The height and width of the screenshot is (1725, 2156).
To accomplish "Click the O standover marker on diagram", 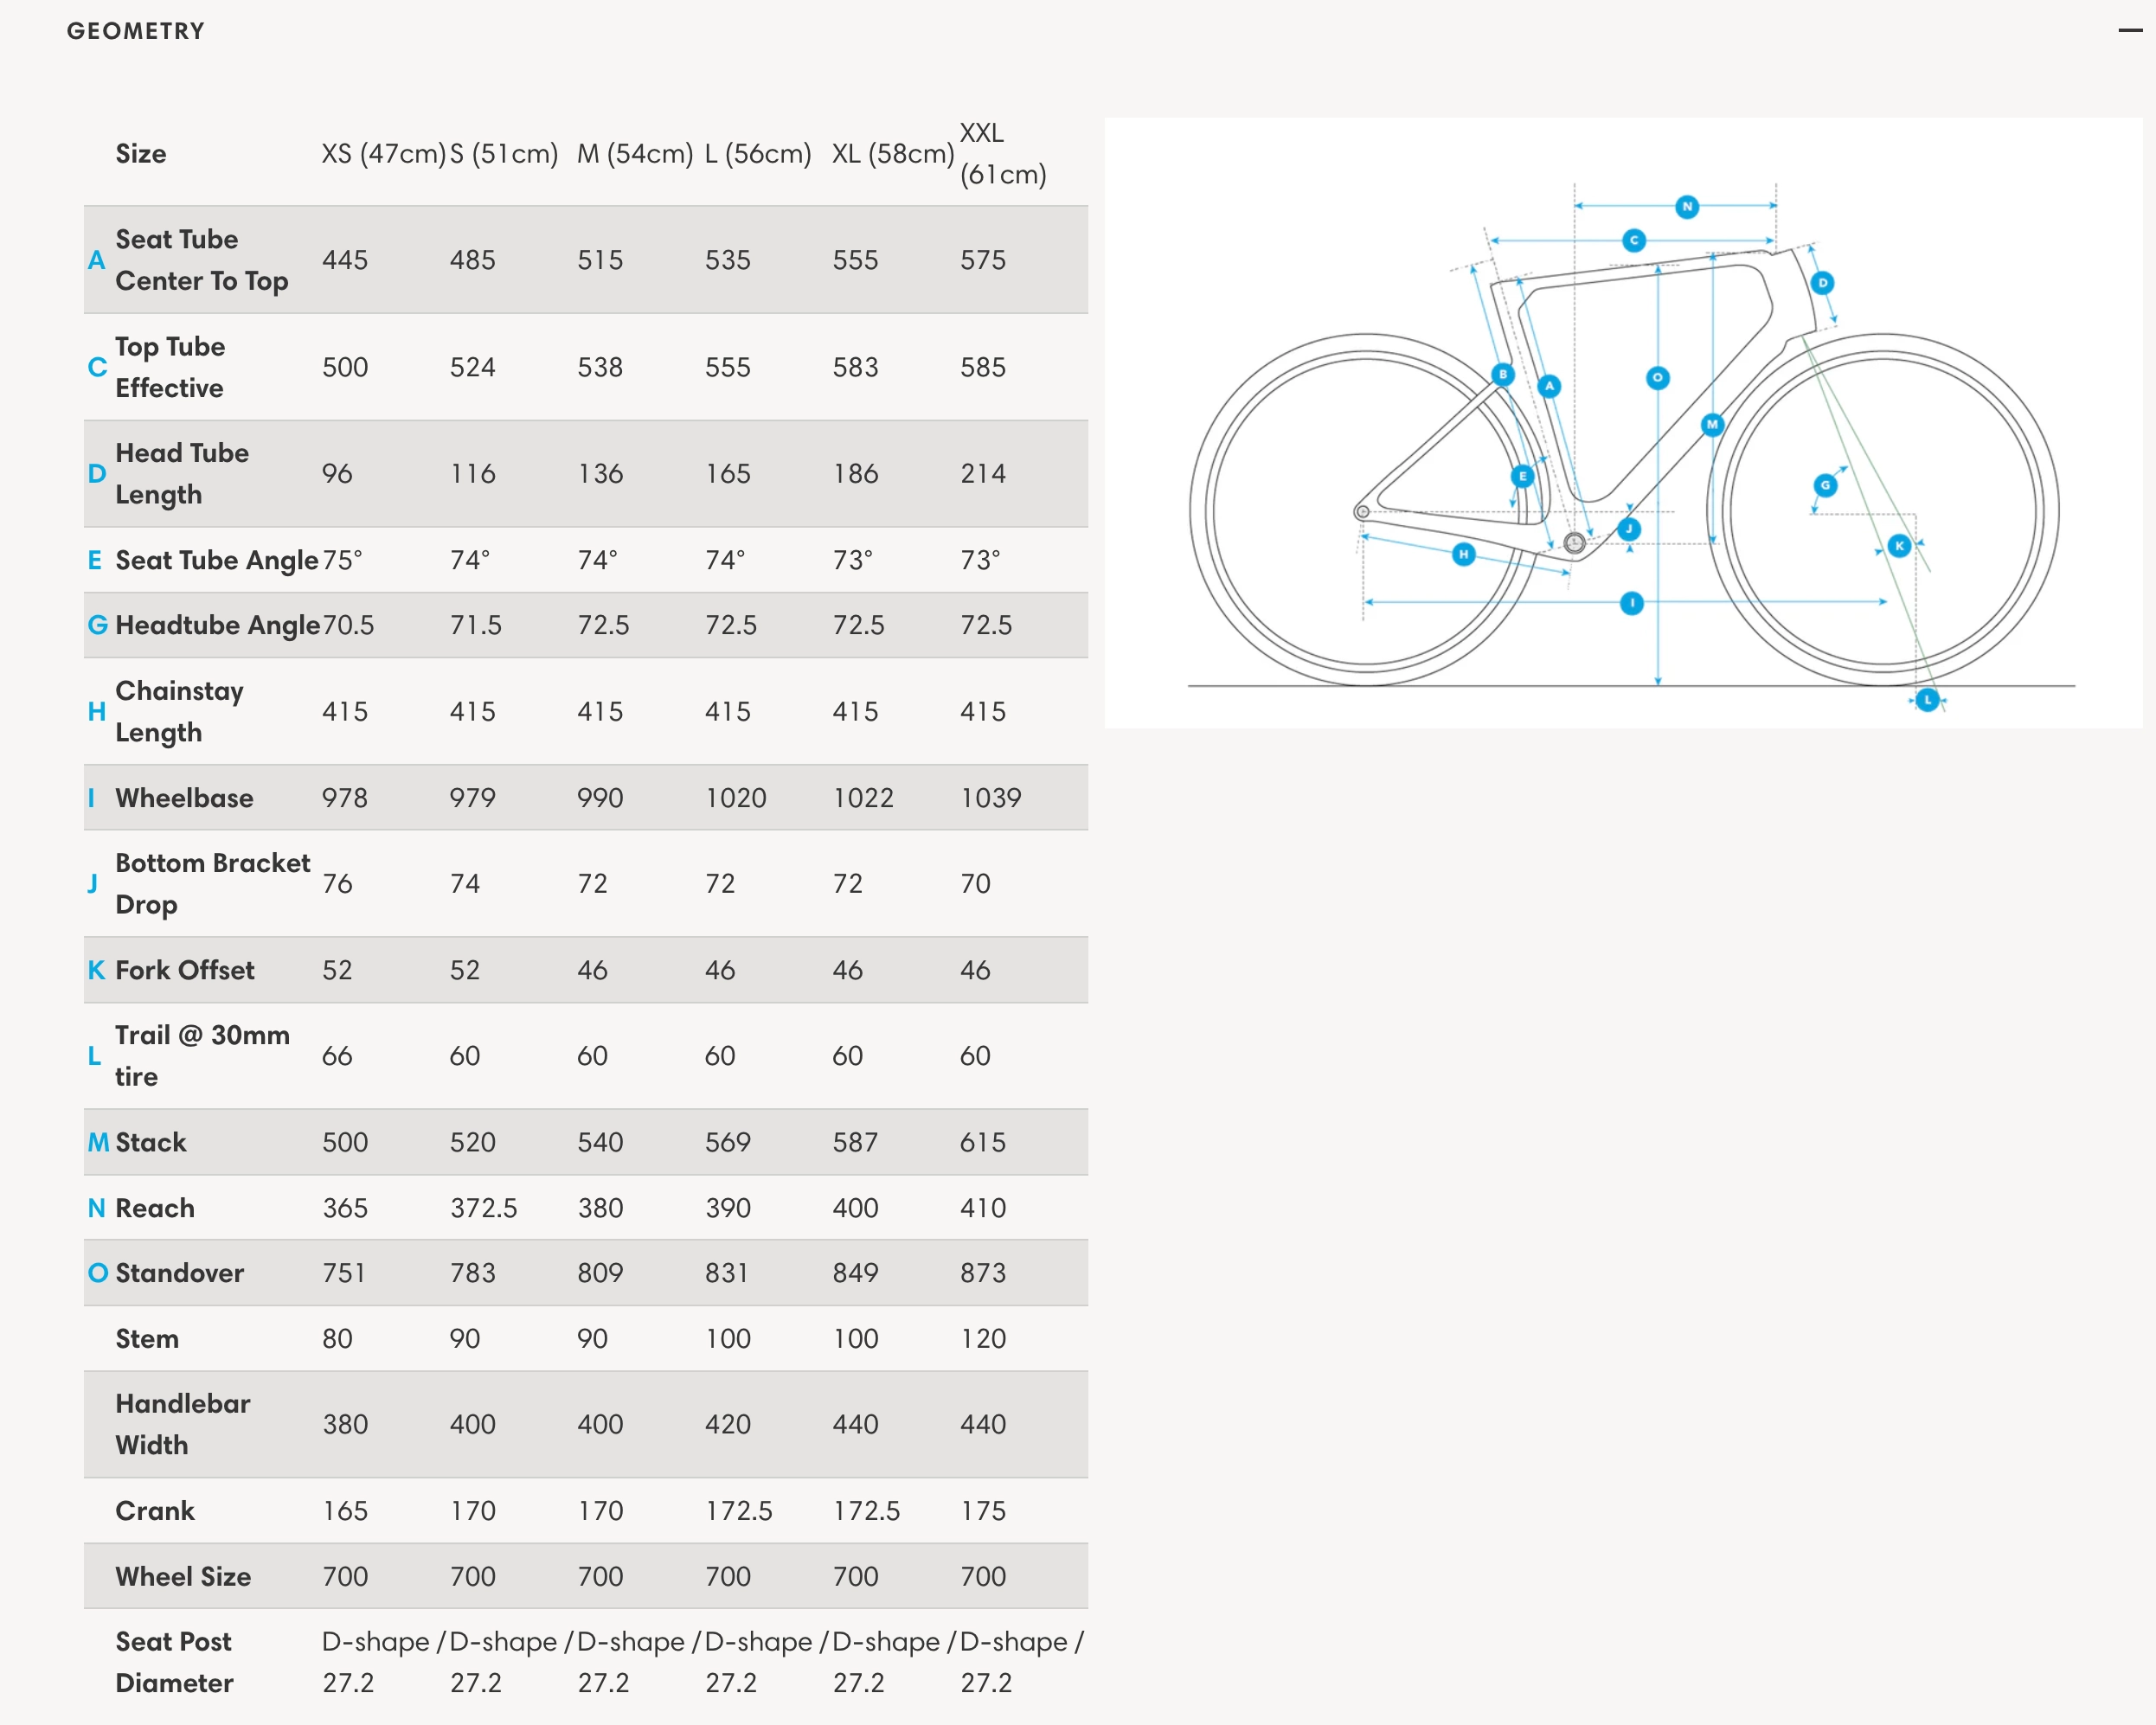I will (1657, 378).
